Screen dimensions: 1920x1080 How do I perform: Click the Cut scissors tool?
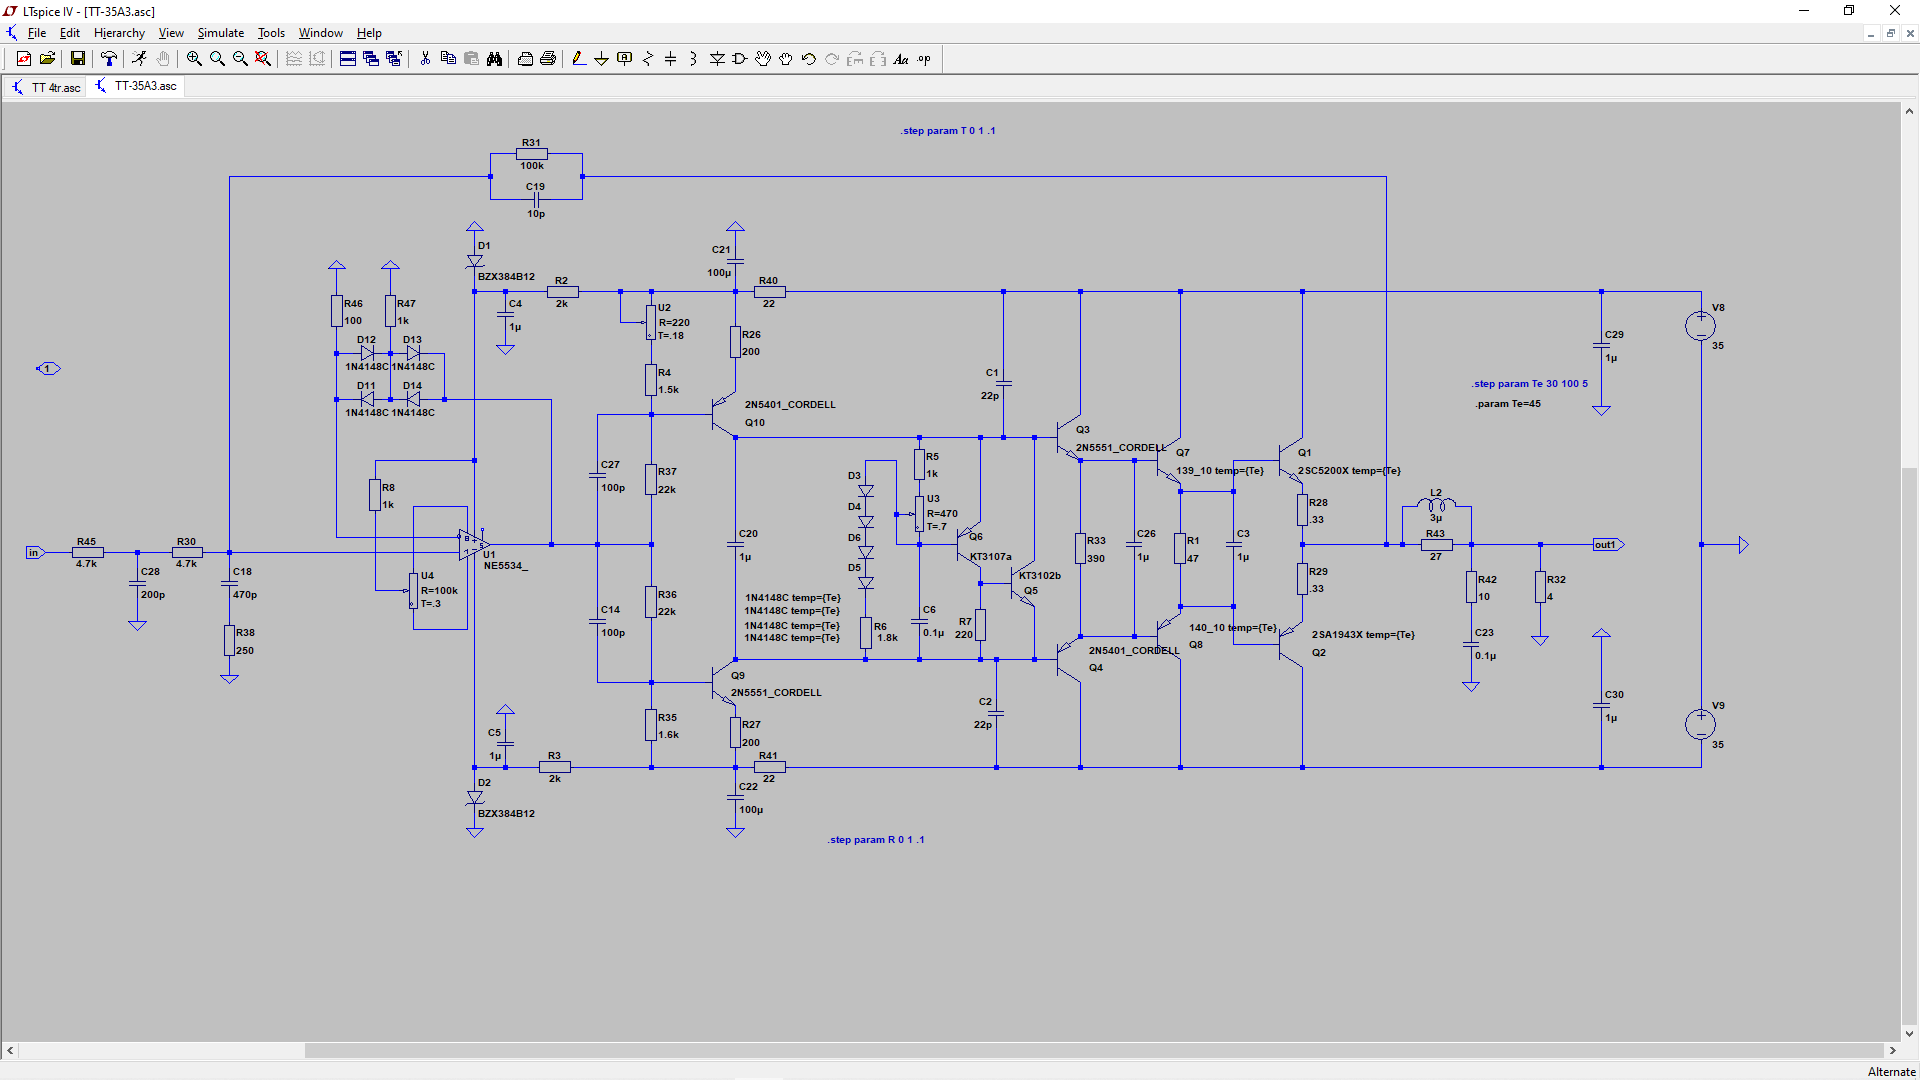tap(425, 59)
